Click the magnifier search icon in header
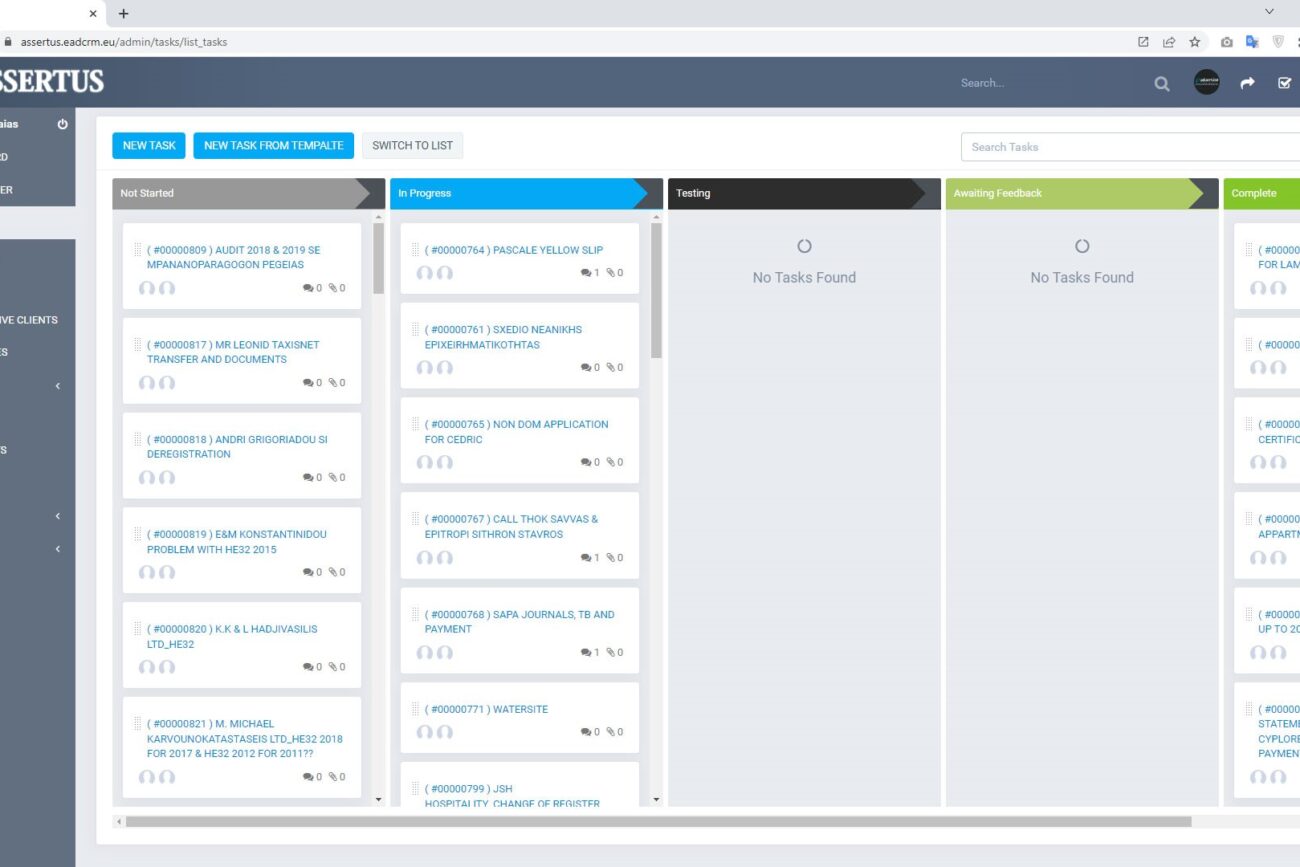Image resolution: width=1300 pixels, height=867 pixels. click(1161, 84)
